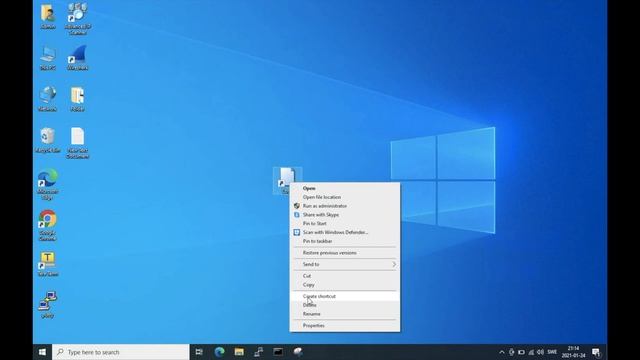Open the network status tray icon

pos(531,352)
